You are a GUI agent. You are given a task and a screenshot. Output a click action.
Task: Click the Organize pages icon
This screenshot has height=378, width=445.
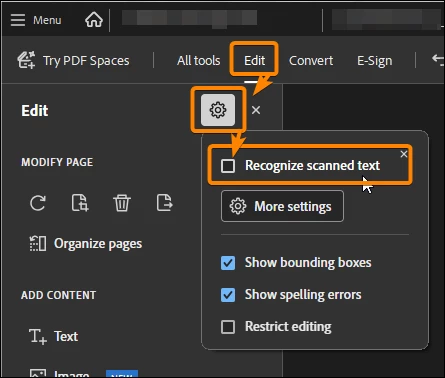[38, 244]
